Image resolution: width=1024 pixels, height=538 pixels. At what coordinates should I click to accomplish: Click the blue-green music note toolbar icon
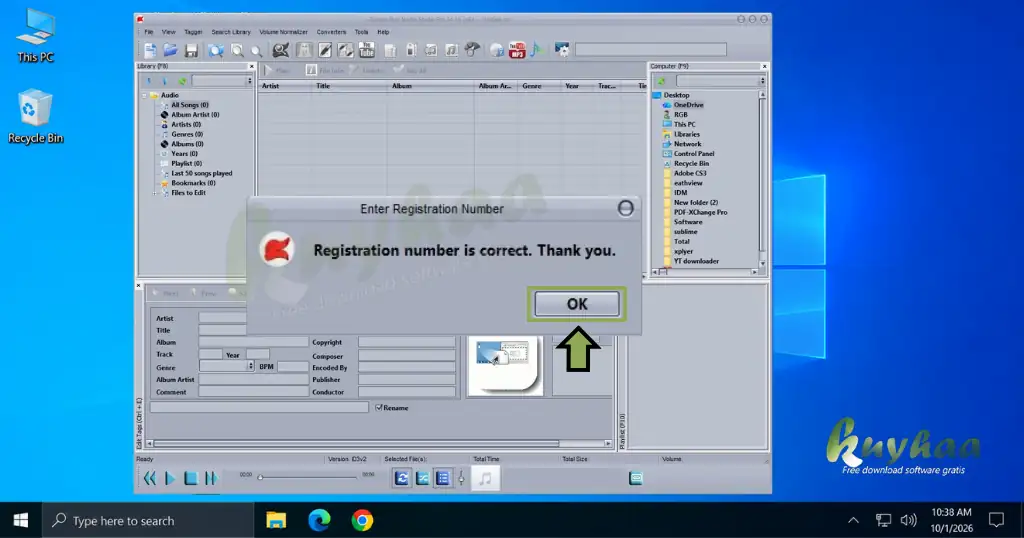click(537, 50)
